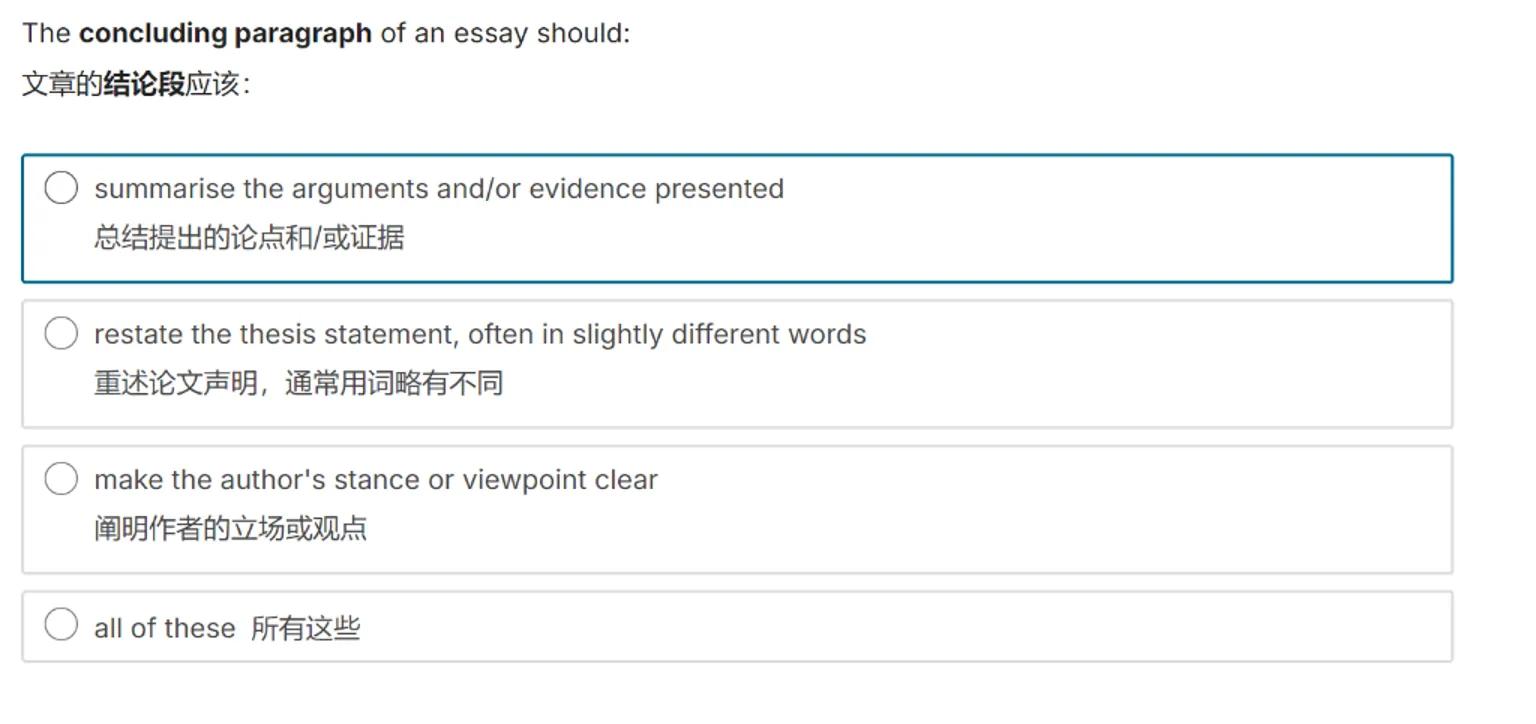Choose the "make the author's stance" radio button
1536x724 pixels.
click(x=61, y=479)
